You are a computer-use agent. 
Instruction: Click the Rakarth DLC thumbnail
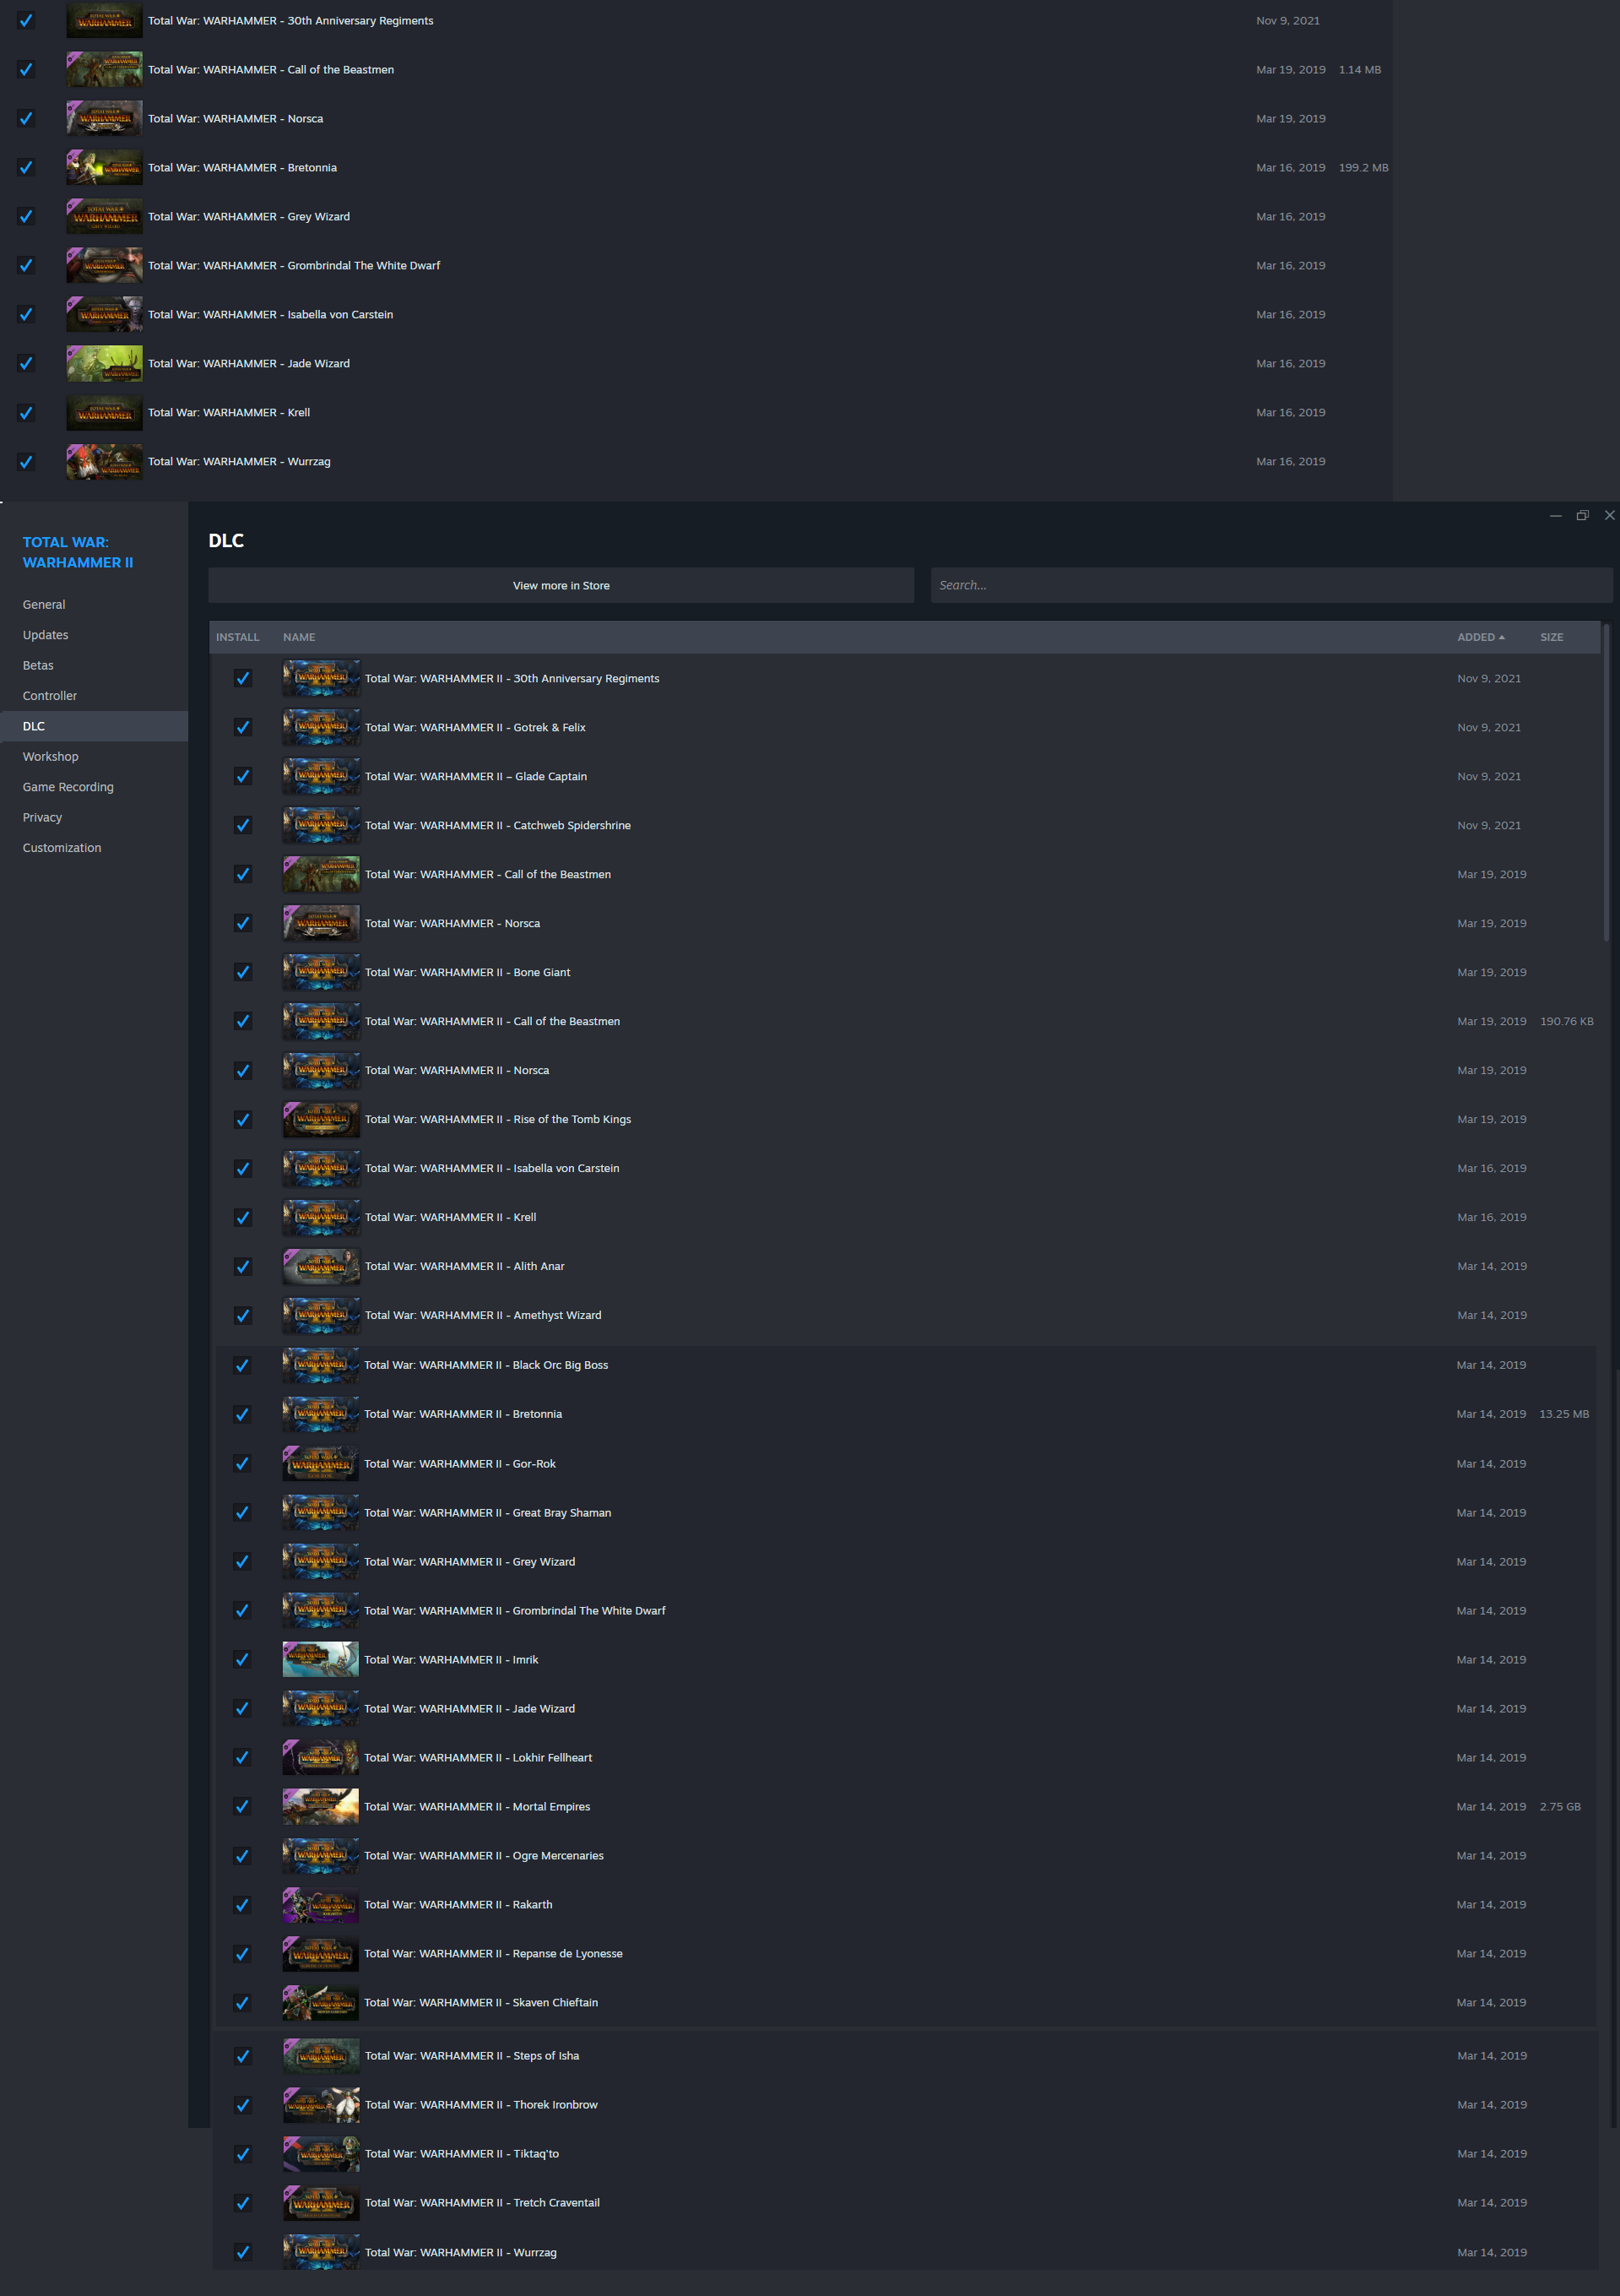[x=321, y=1904]
